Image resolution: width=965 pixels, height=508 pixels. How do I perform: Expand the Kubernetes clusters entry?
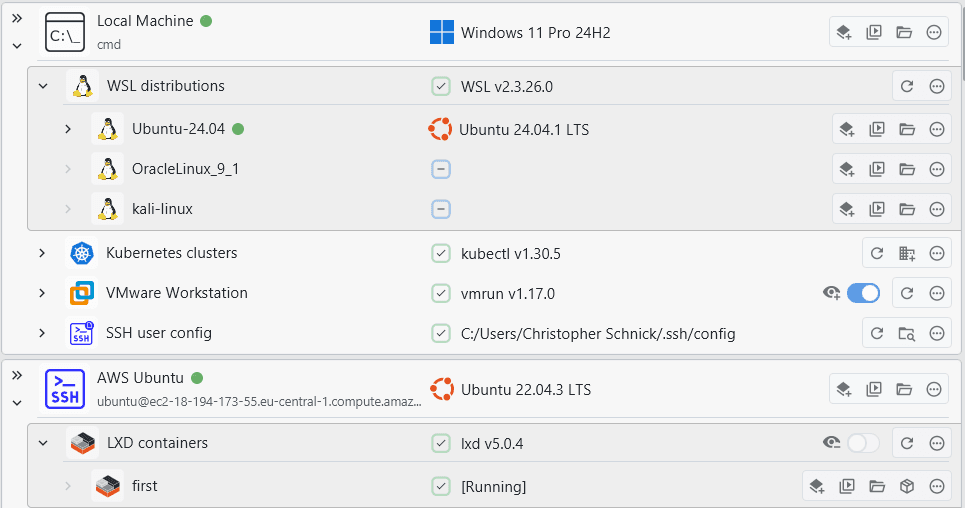coord(42,253)
